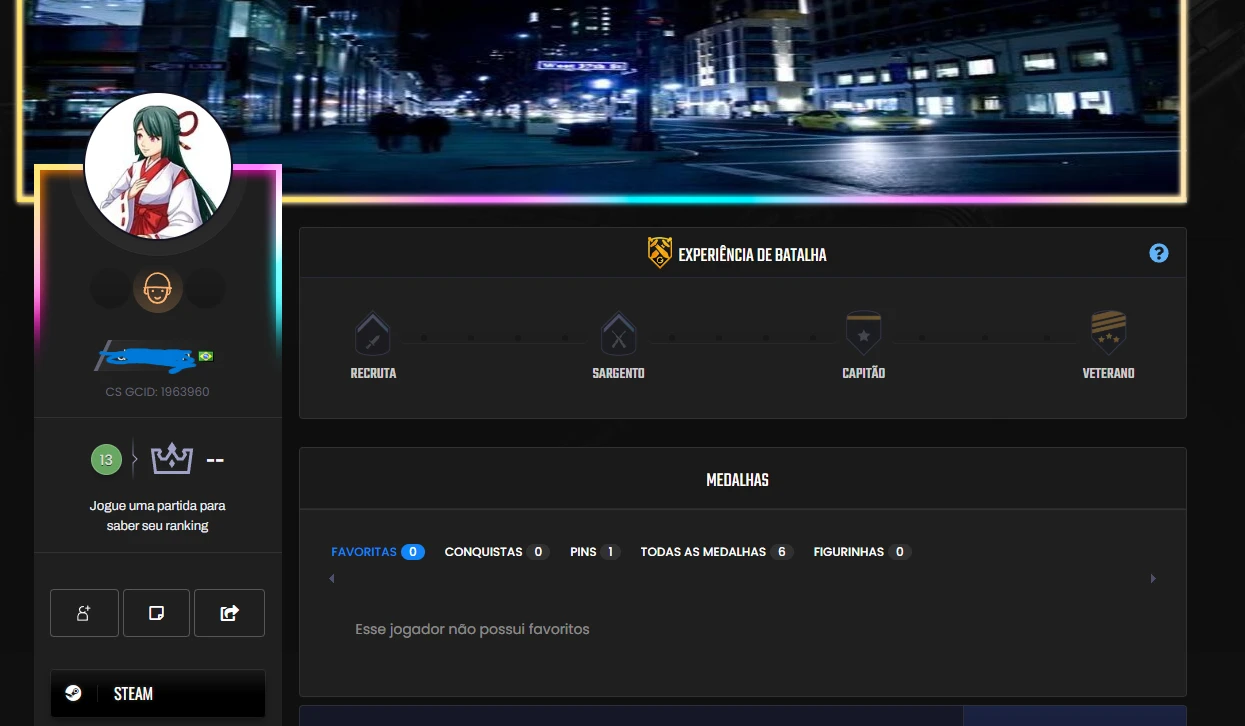
Task: Select the Sargento rank shield icon
Action: pos(618,332)
